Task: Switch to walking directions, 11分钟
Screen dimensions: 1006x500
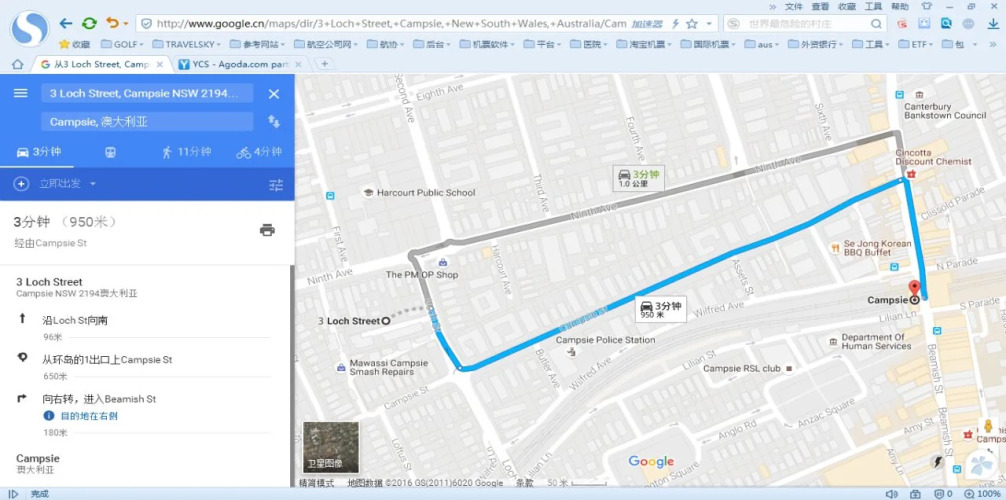Action: pyautogui.click(x=186, y=152)
